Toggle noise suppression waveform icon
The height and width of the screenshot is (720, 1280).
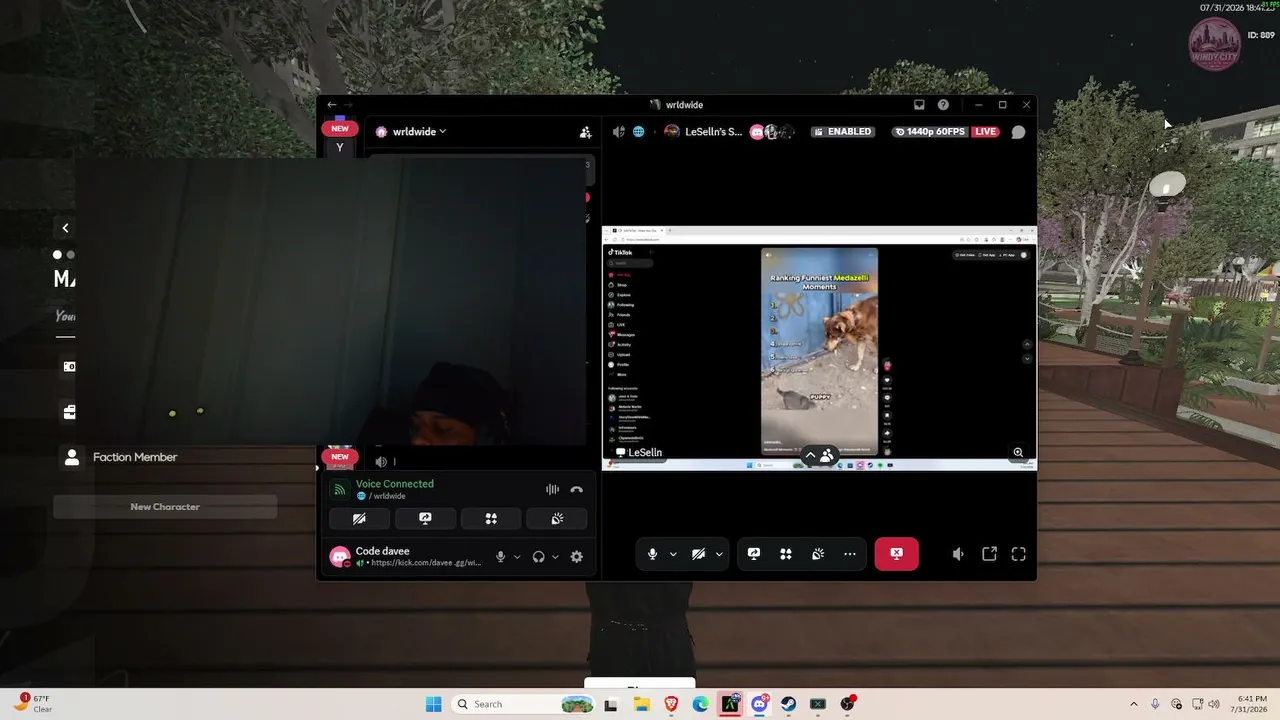coord(552,490)
